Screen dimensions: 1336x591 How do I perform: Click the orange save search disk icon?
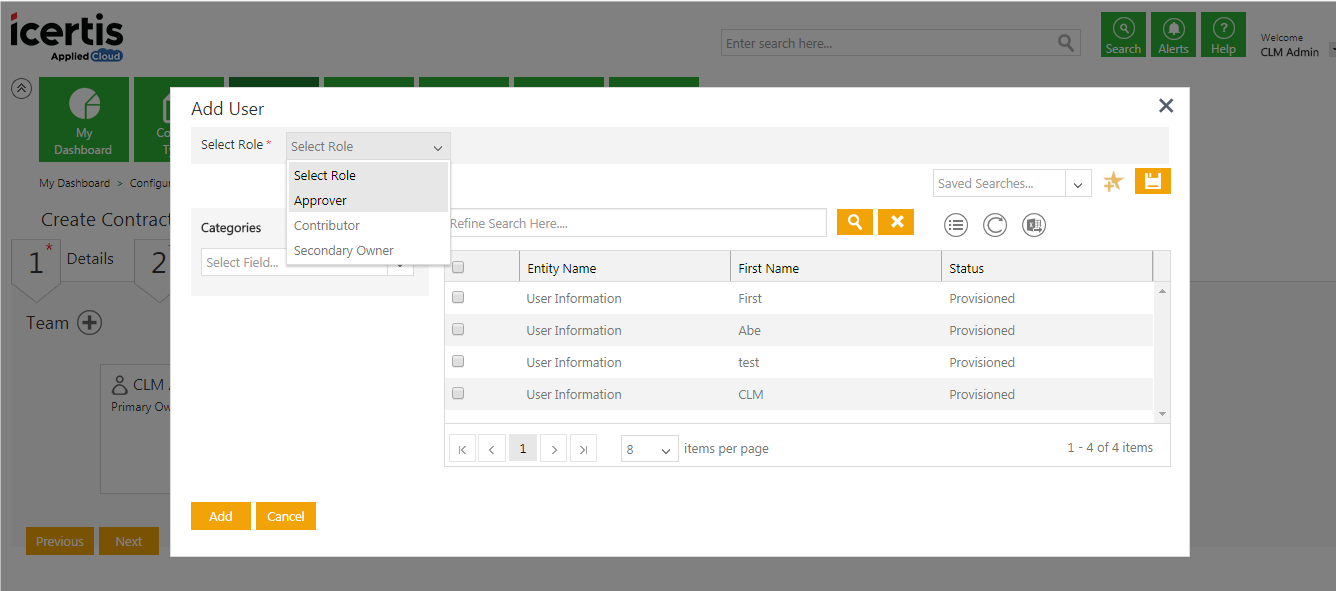(x=1153, y=181)
